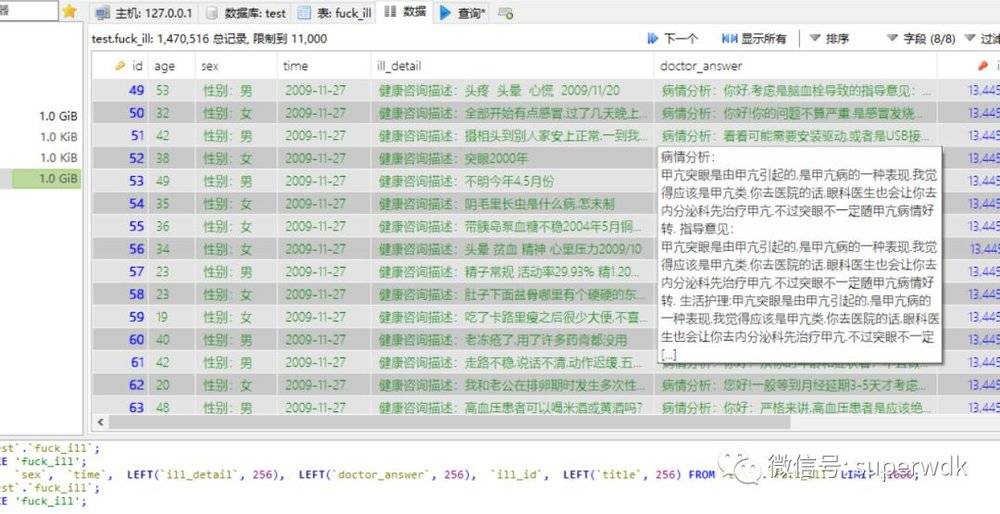Select the 数据 tab
Image resolution: width=1000 pixels, height=514 pixels.
406,12
